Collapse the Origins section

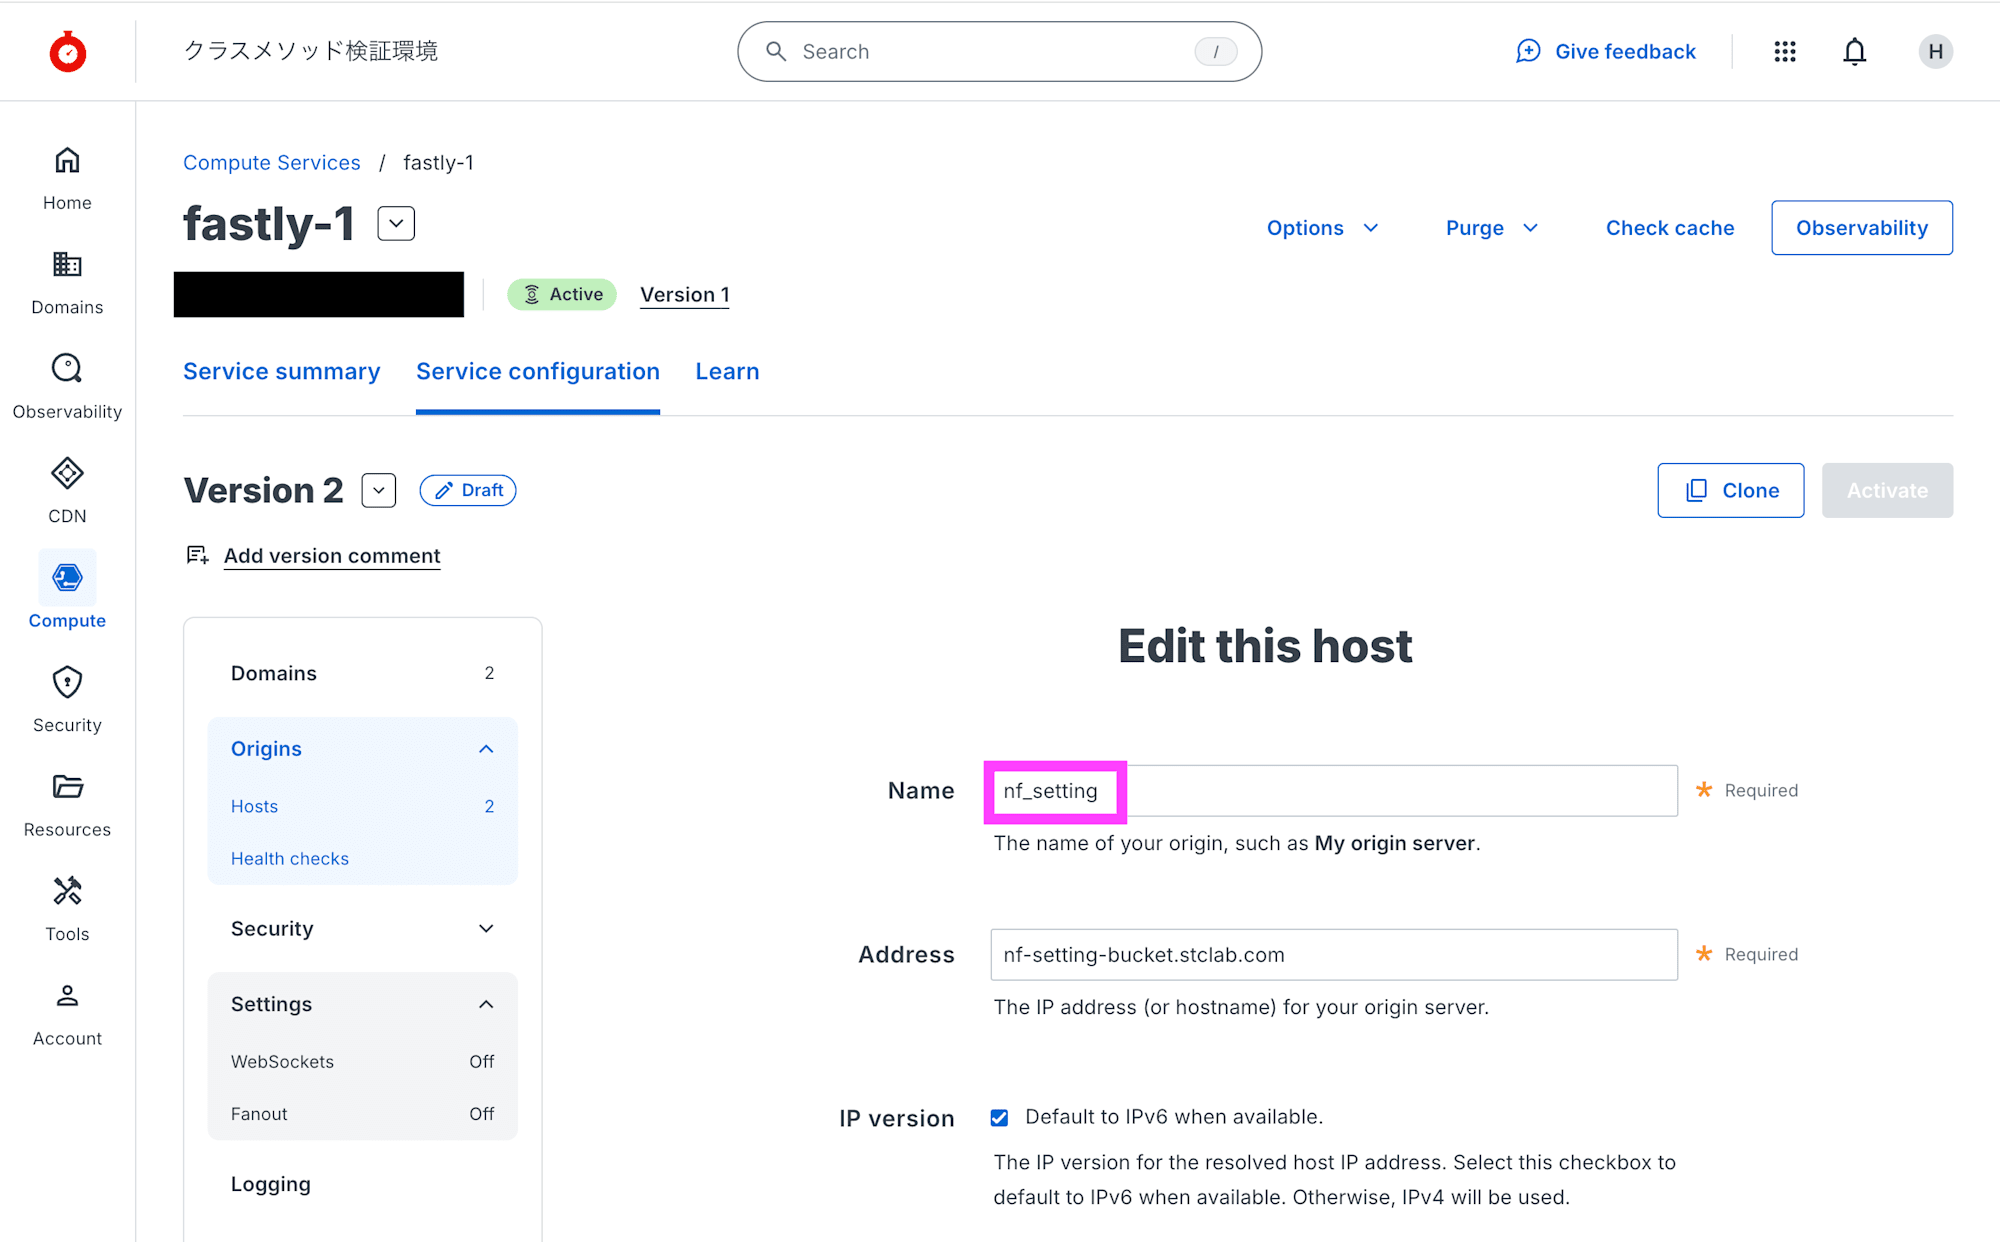pyautogui.click(x=486, y=749)
